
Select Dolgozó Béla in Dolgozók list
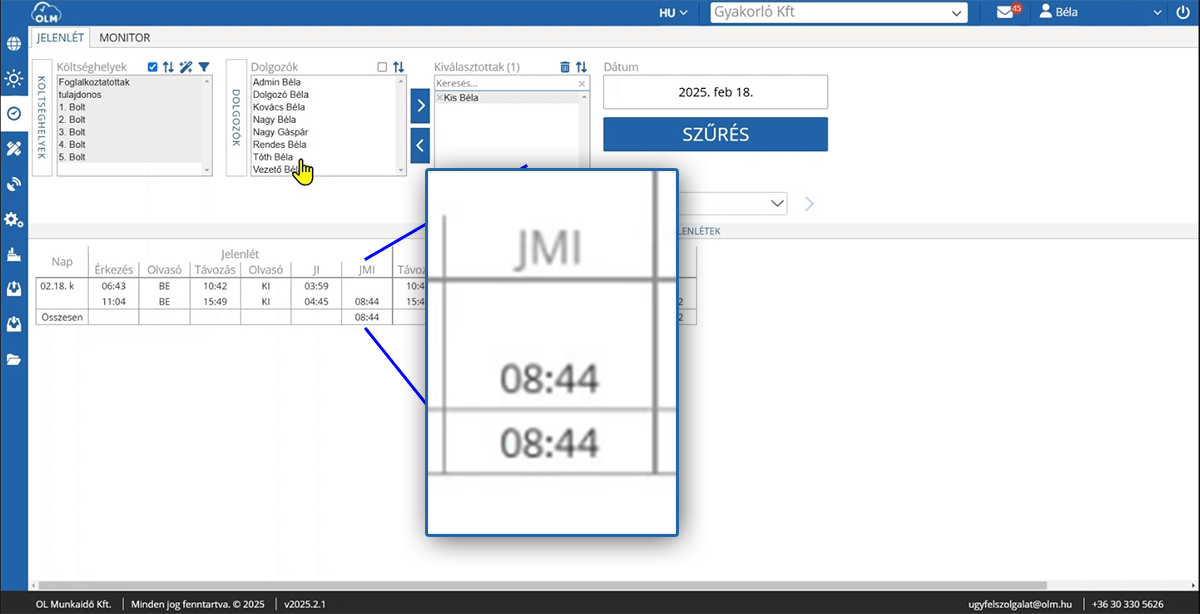324,94
